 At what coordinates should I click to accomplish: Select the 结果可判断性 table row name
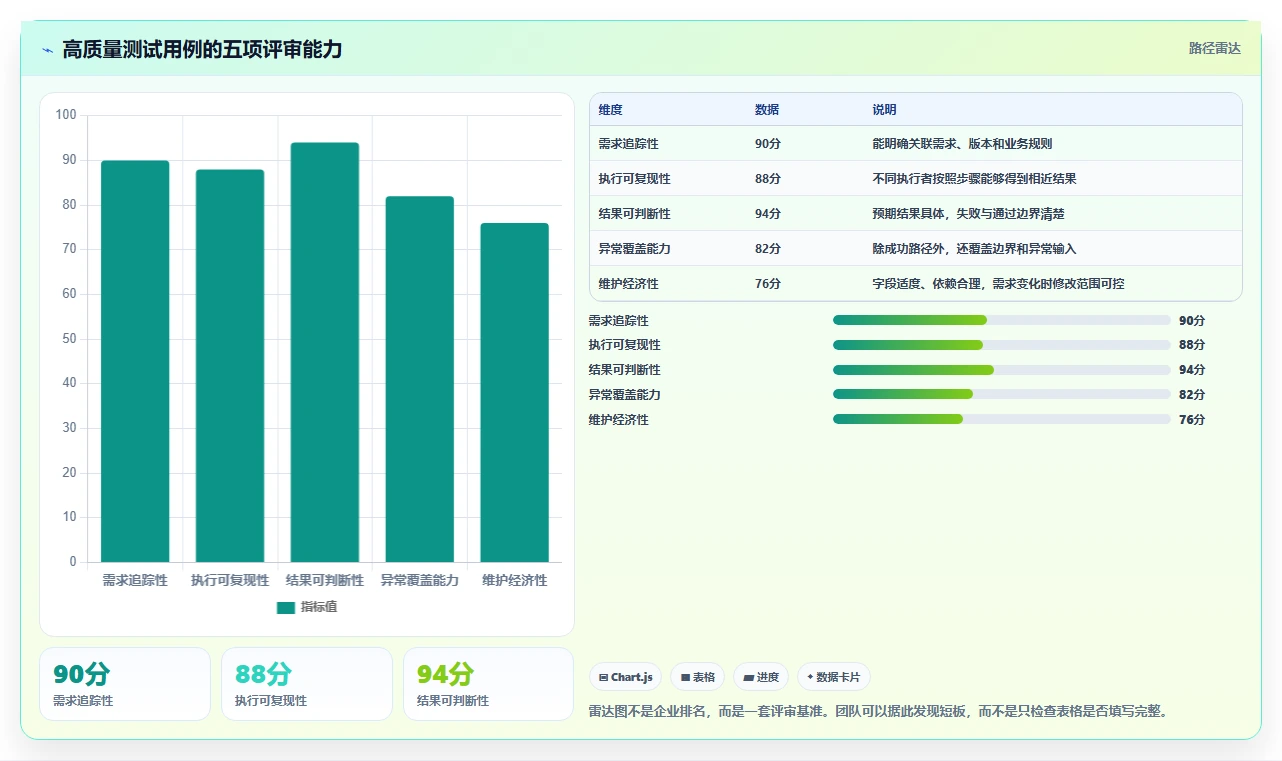pos(634,214)
